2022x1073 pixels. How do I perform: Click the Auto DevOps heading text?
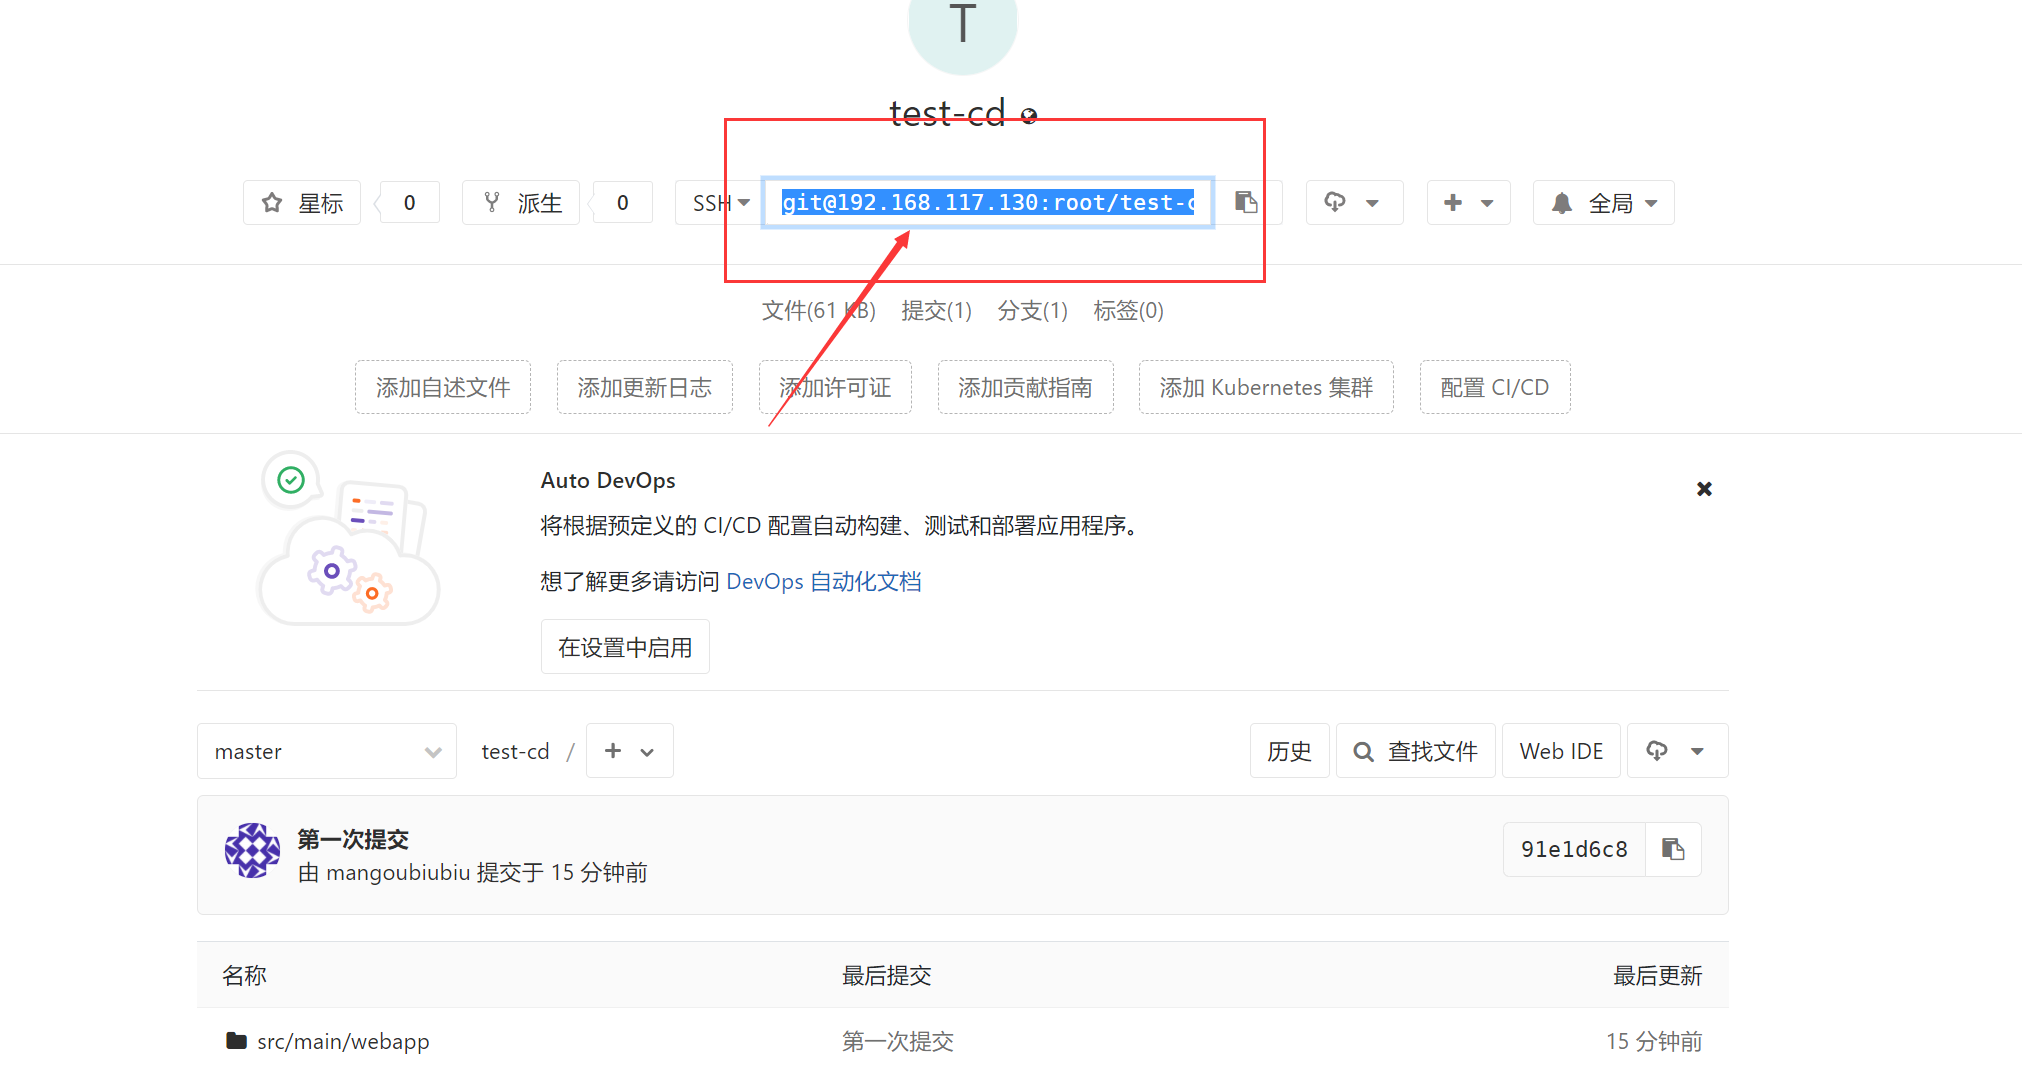(608, 480)
